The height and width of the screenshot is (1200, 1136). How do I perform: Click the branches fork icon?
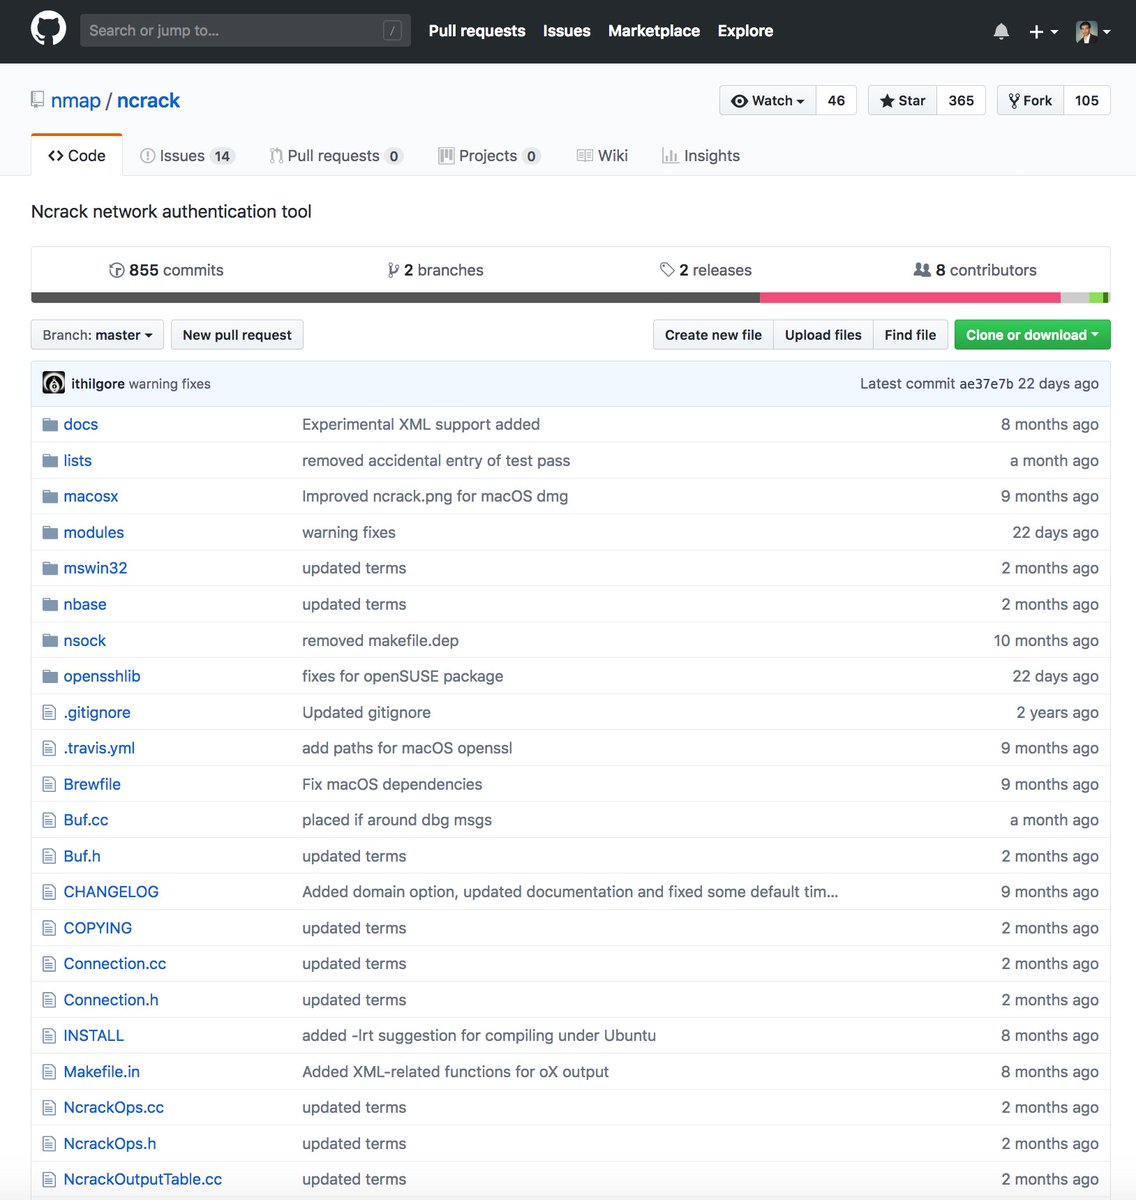pyautogui.click(x=393, y=270)
